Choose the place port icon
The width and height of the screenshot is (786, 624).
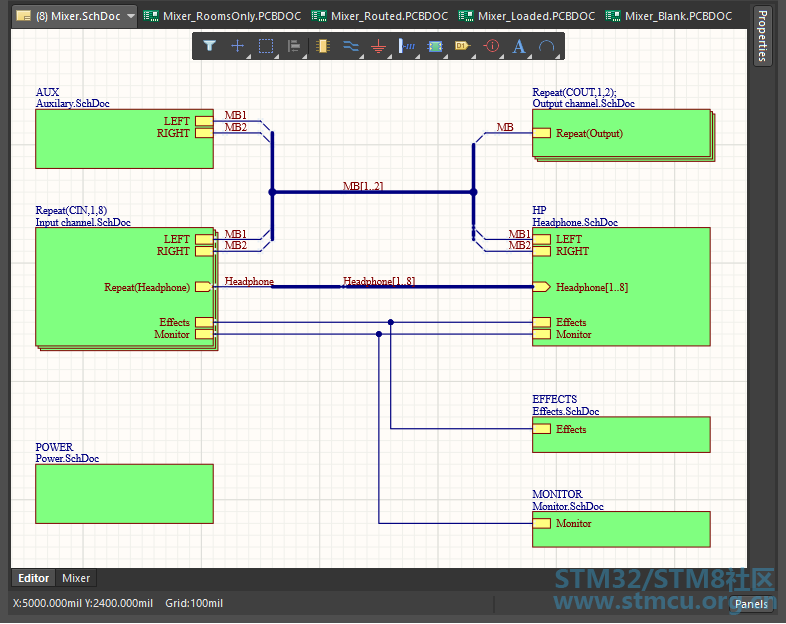[463, 46]
